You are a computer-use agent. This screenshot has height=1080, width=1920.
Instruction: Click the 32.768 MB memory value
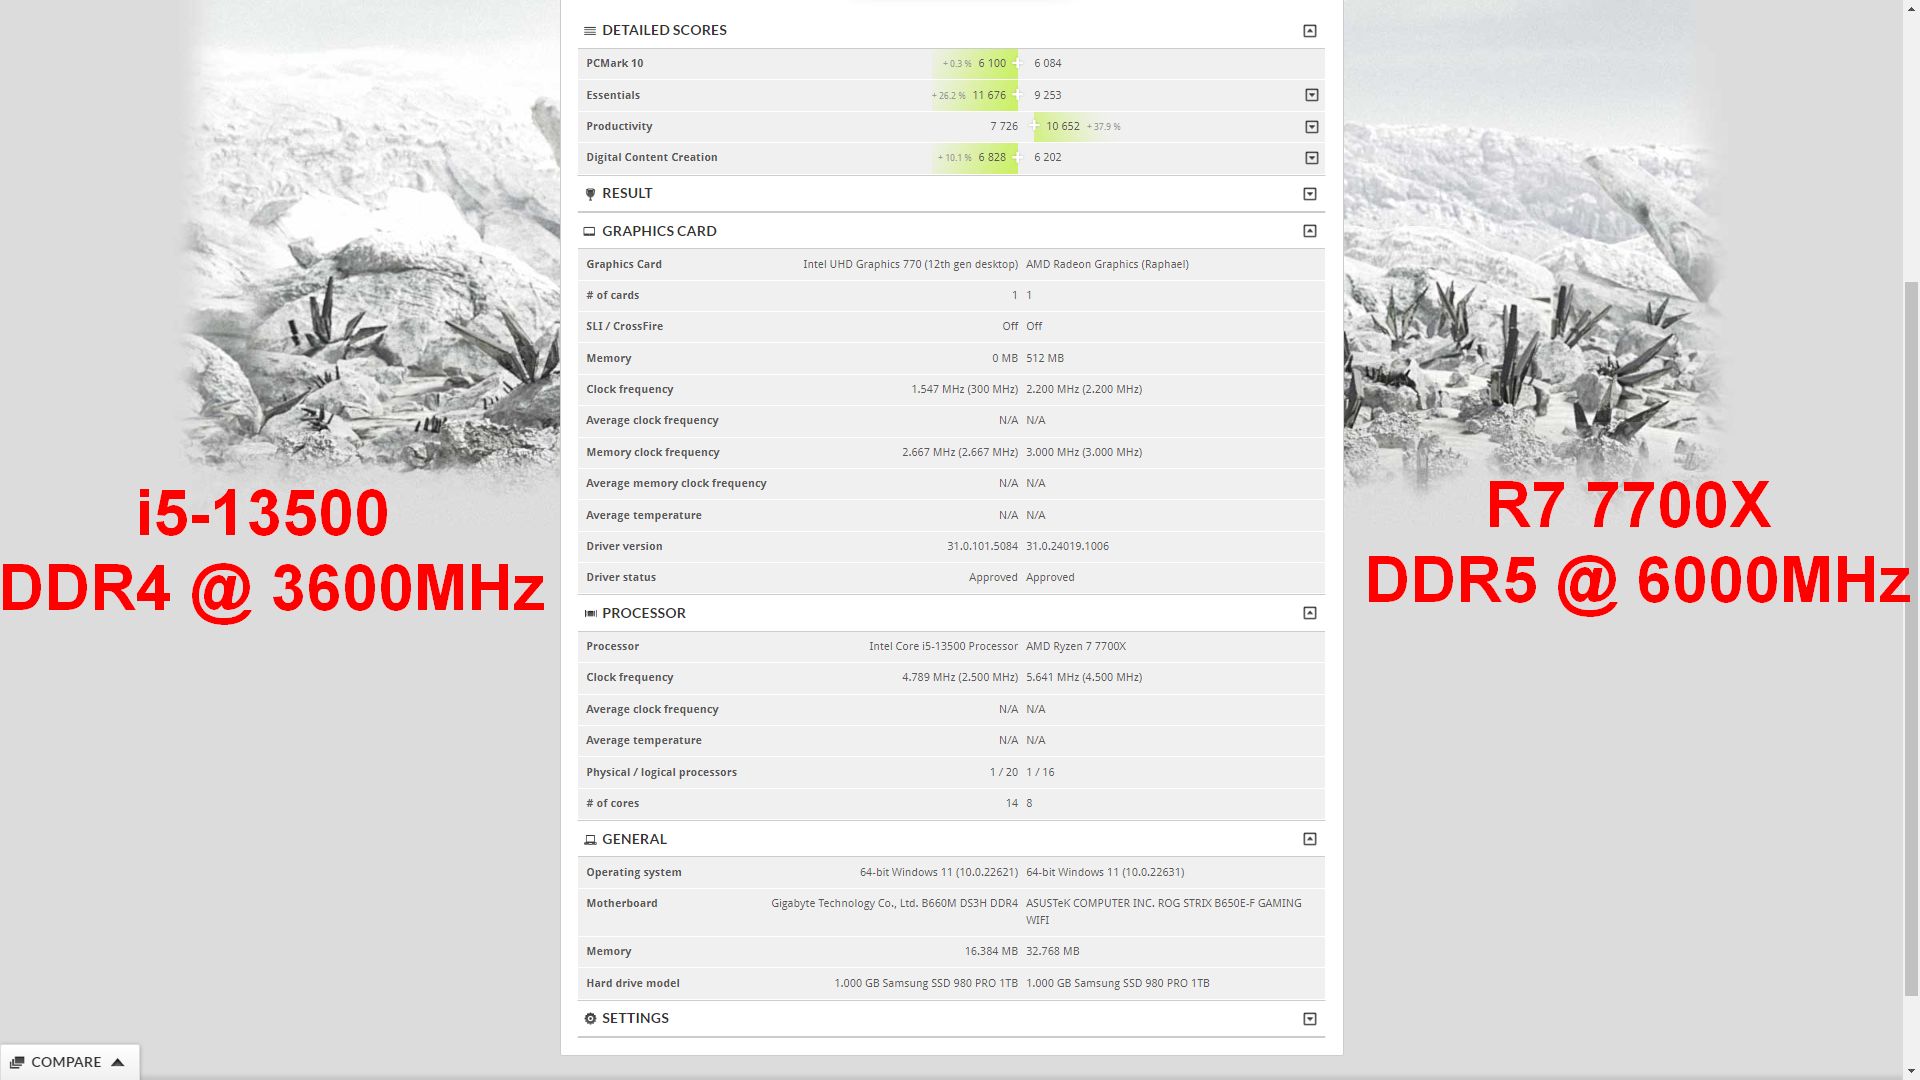click(x=1053, y=951)
